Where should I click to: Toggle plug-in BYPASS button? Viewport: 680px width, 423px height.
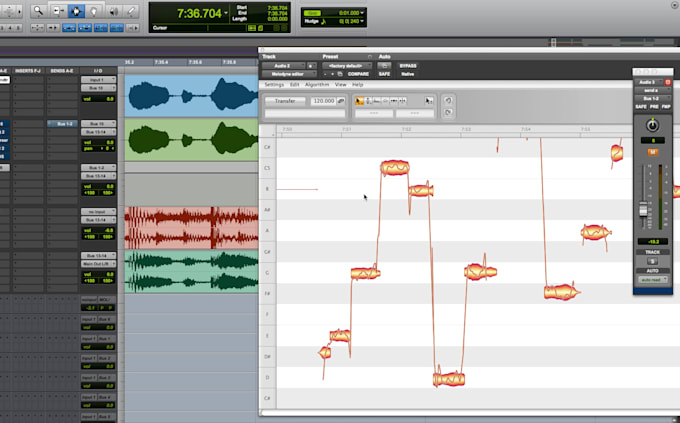coord(408,66)
